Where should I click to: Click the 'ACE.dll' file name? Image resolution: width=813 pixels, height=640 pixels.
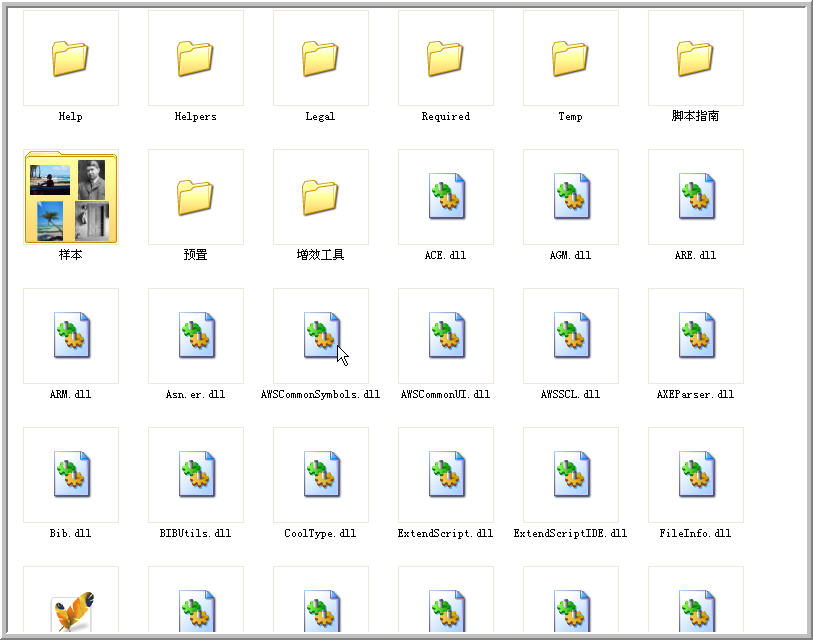(445, 255)
